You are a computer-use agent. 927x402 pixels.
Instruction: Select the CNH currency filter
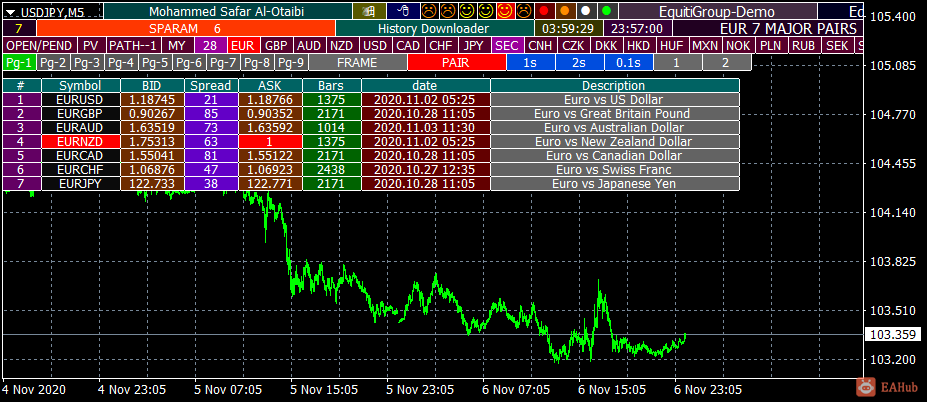(x=540, y=46)
